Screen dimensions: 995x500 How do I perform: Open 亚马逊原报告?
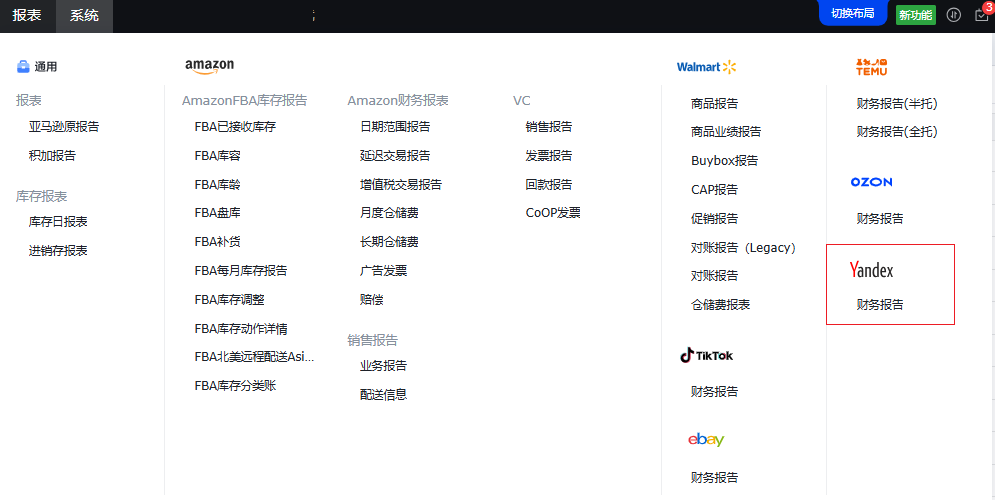64,127
